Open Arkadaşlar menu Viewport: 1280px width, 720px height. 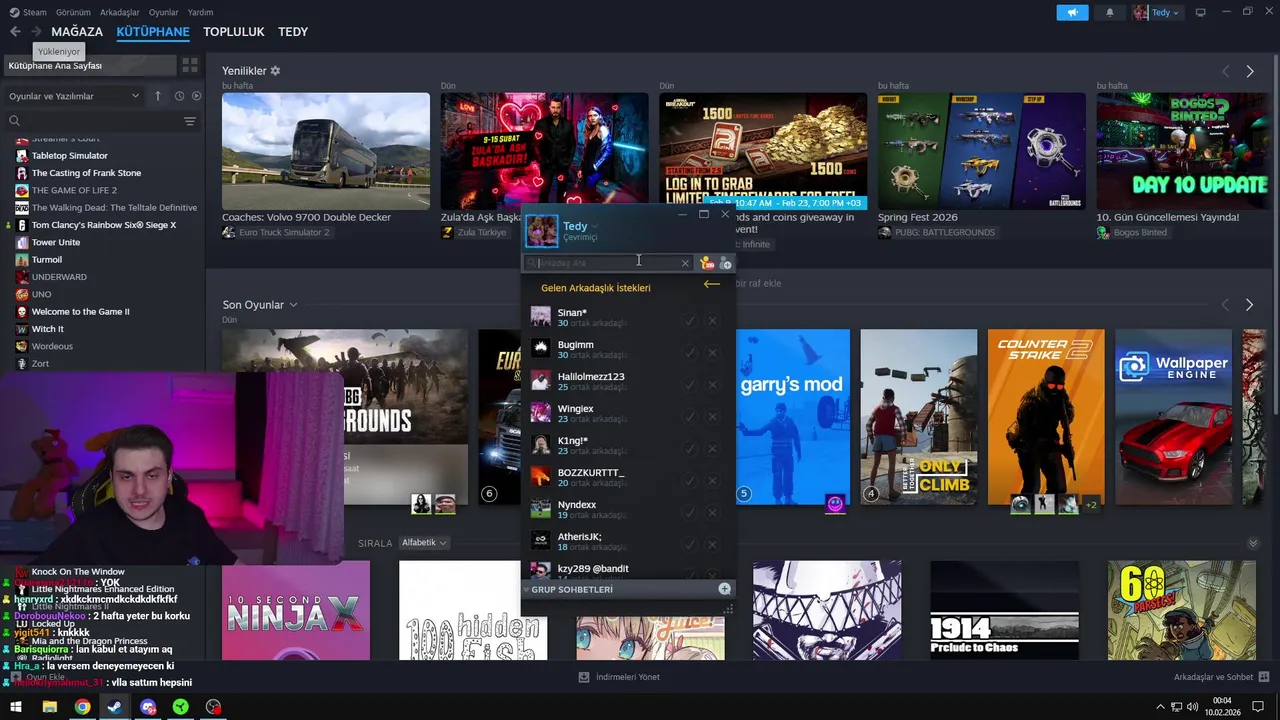click(120, 12)
